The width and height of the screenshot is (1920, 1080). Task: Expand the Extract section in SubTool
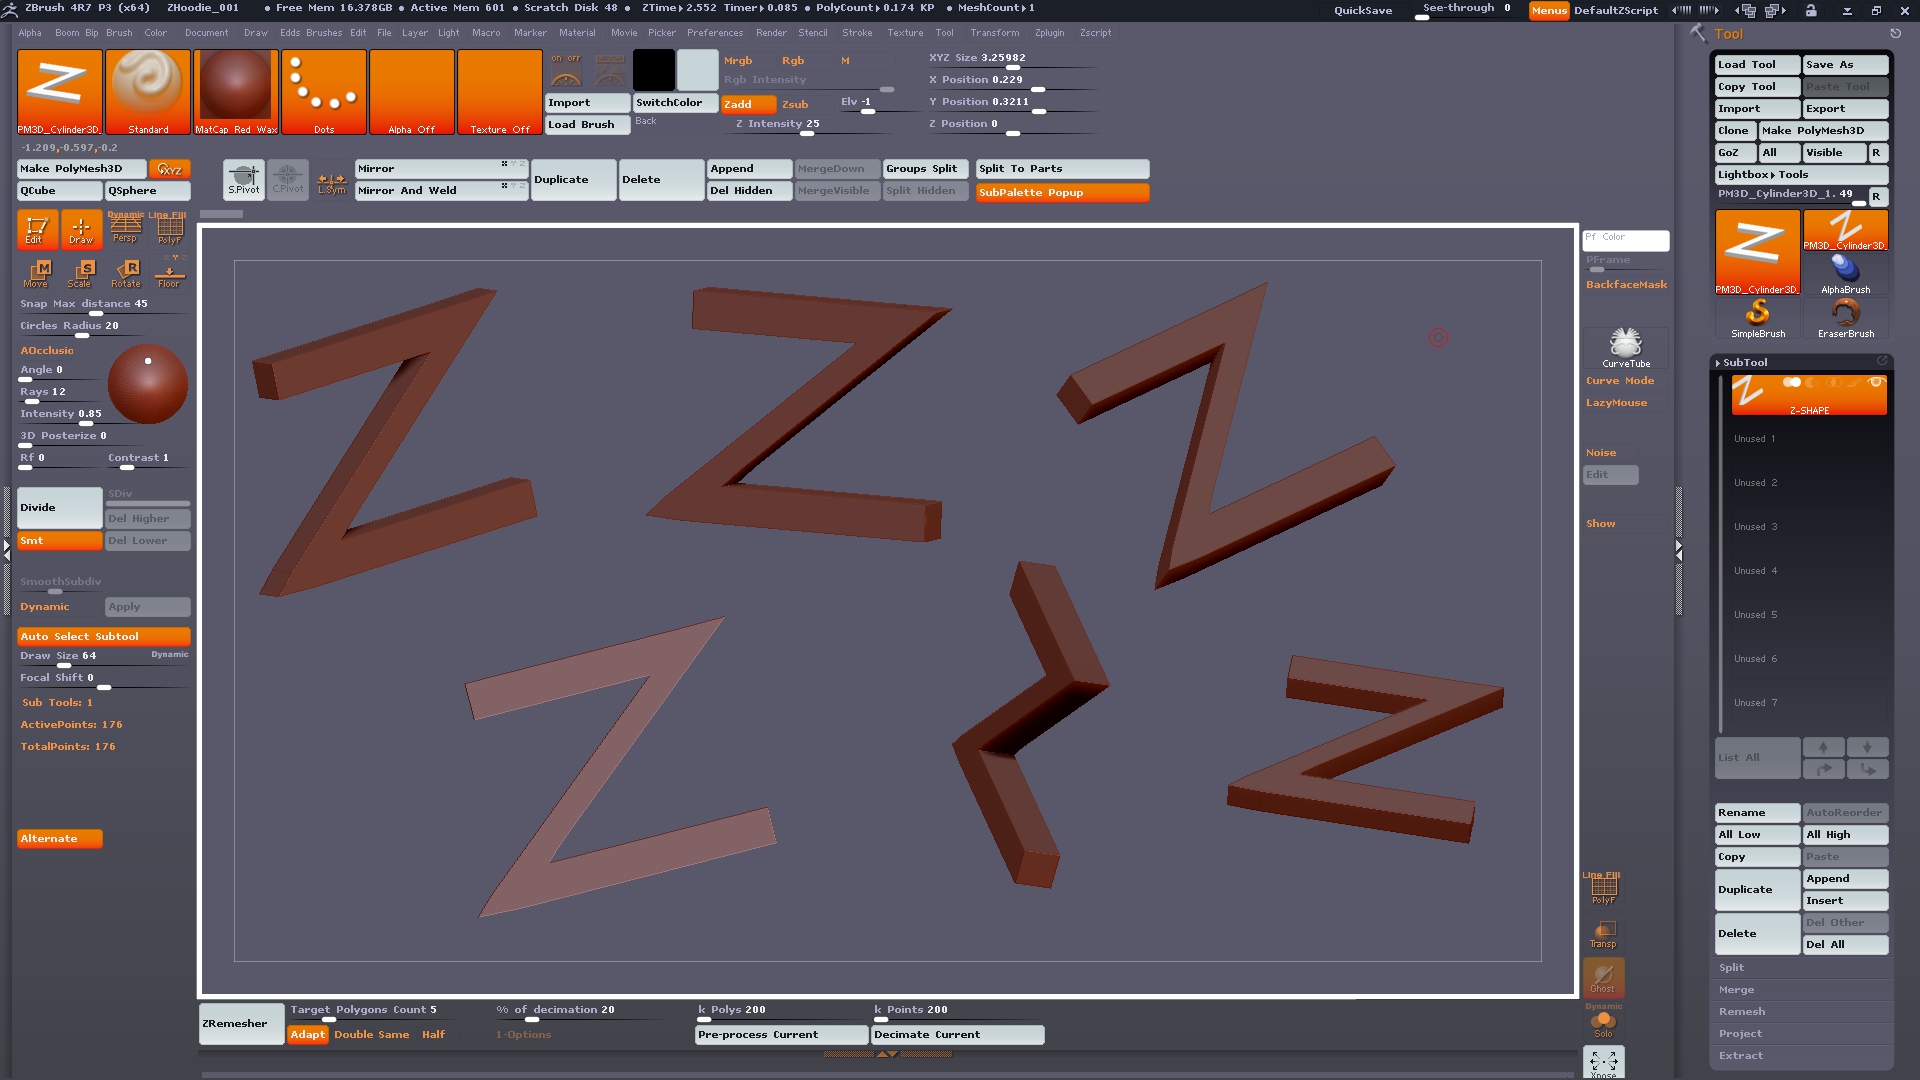tap(1741, 1055)
